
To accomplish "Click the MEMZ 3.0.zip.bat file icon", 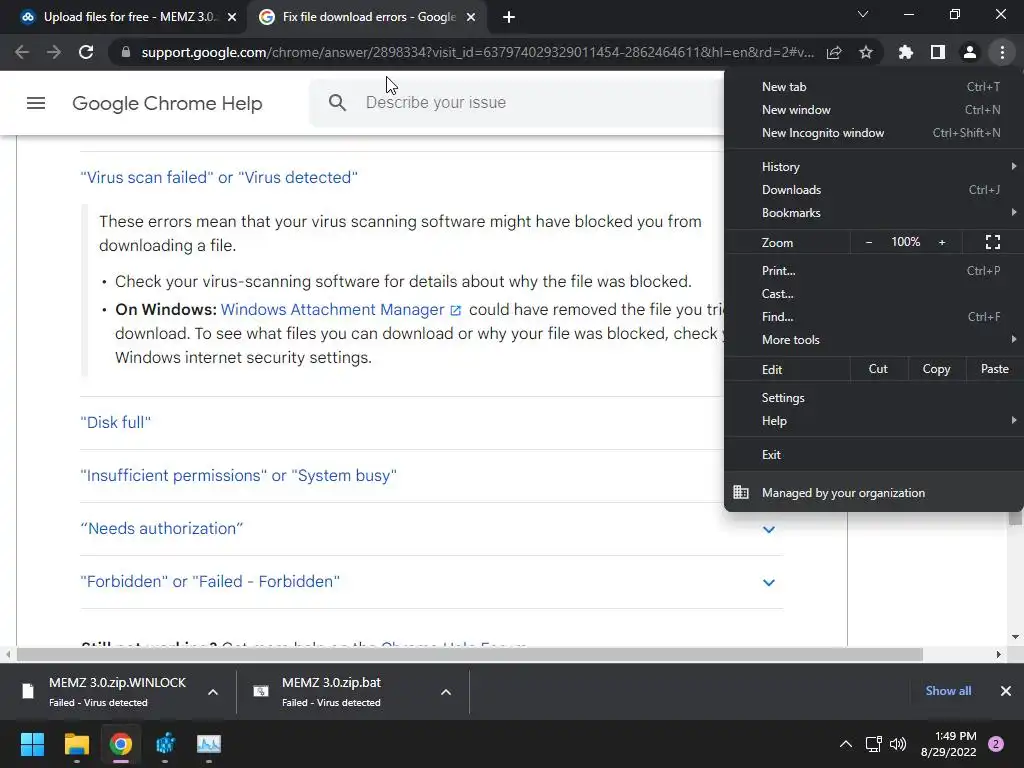I will pyautogui.click(x=261, y=691).
